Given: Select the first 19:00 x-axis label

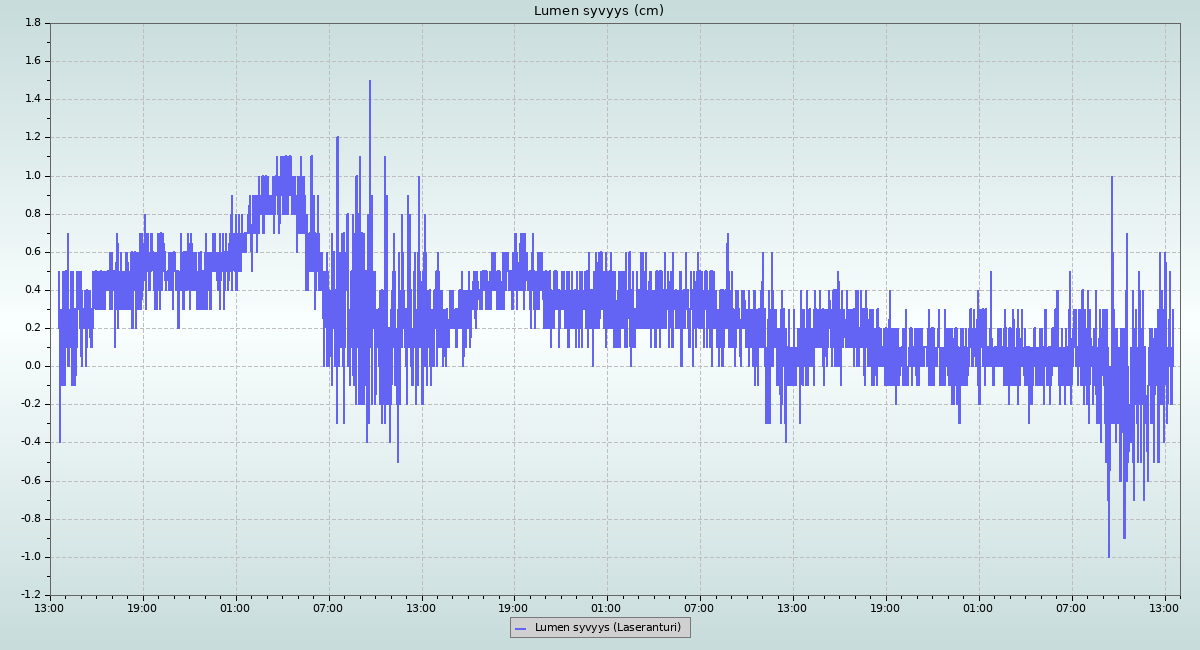Looking at the screenshot, I should tap(142, 608).
